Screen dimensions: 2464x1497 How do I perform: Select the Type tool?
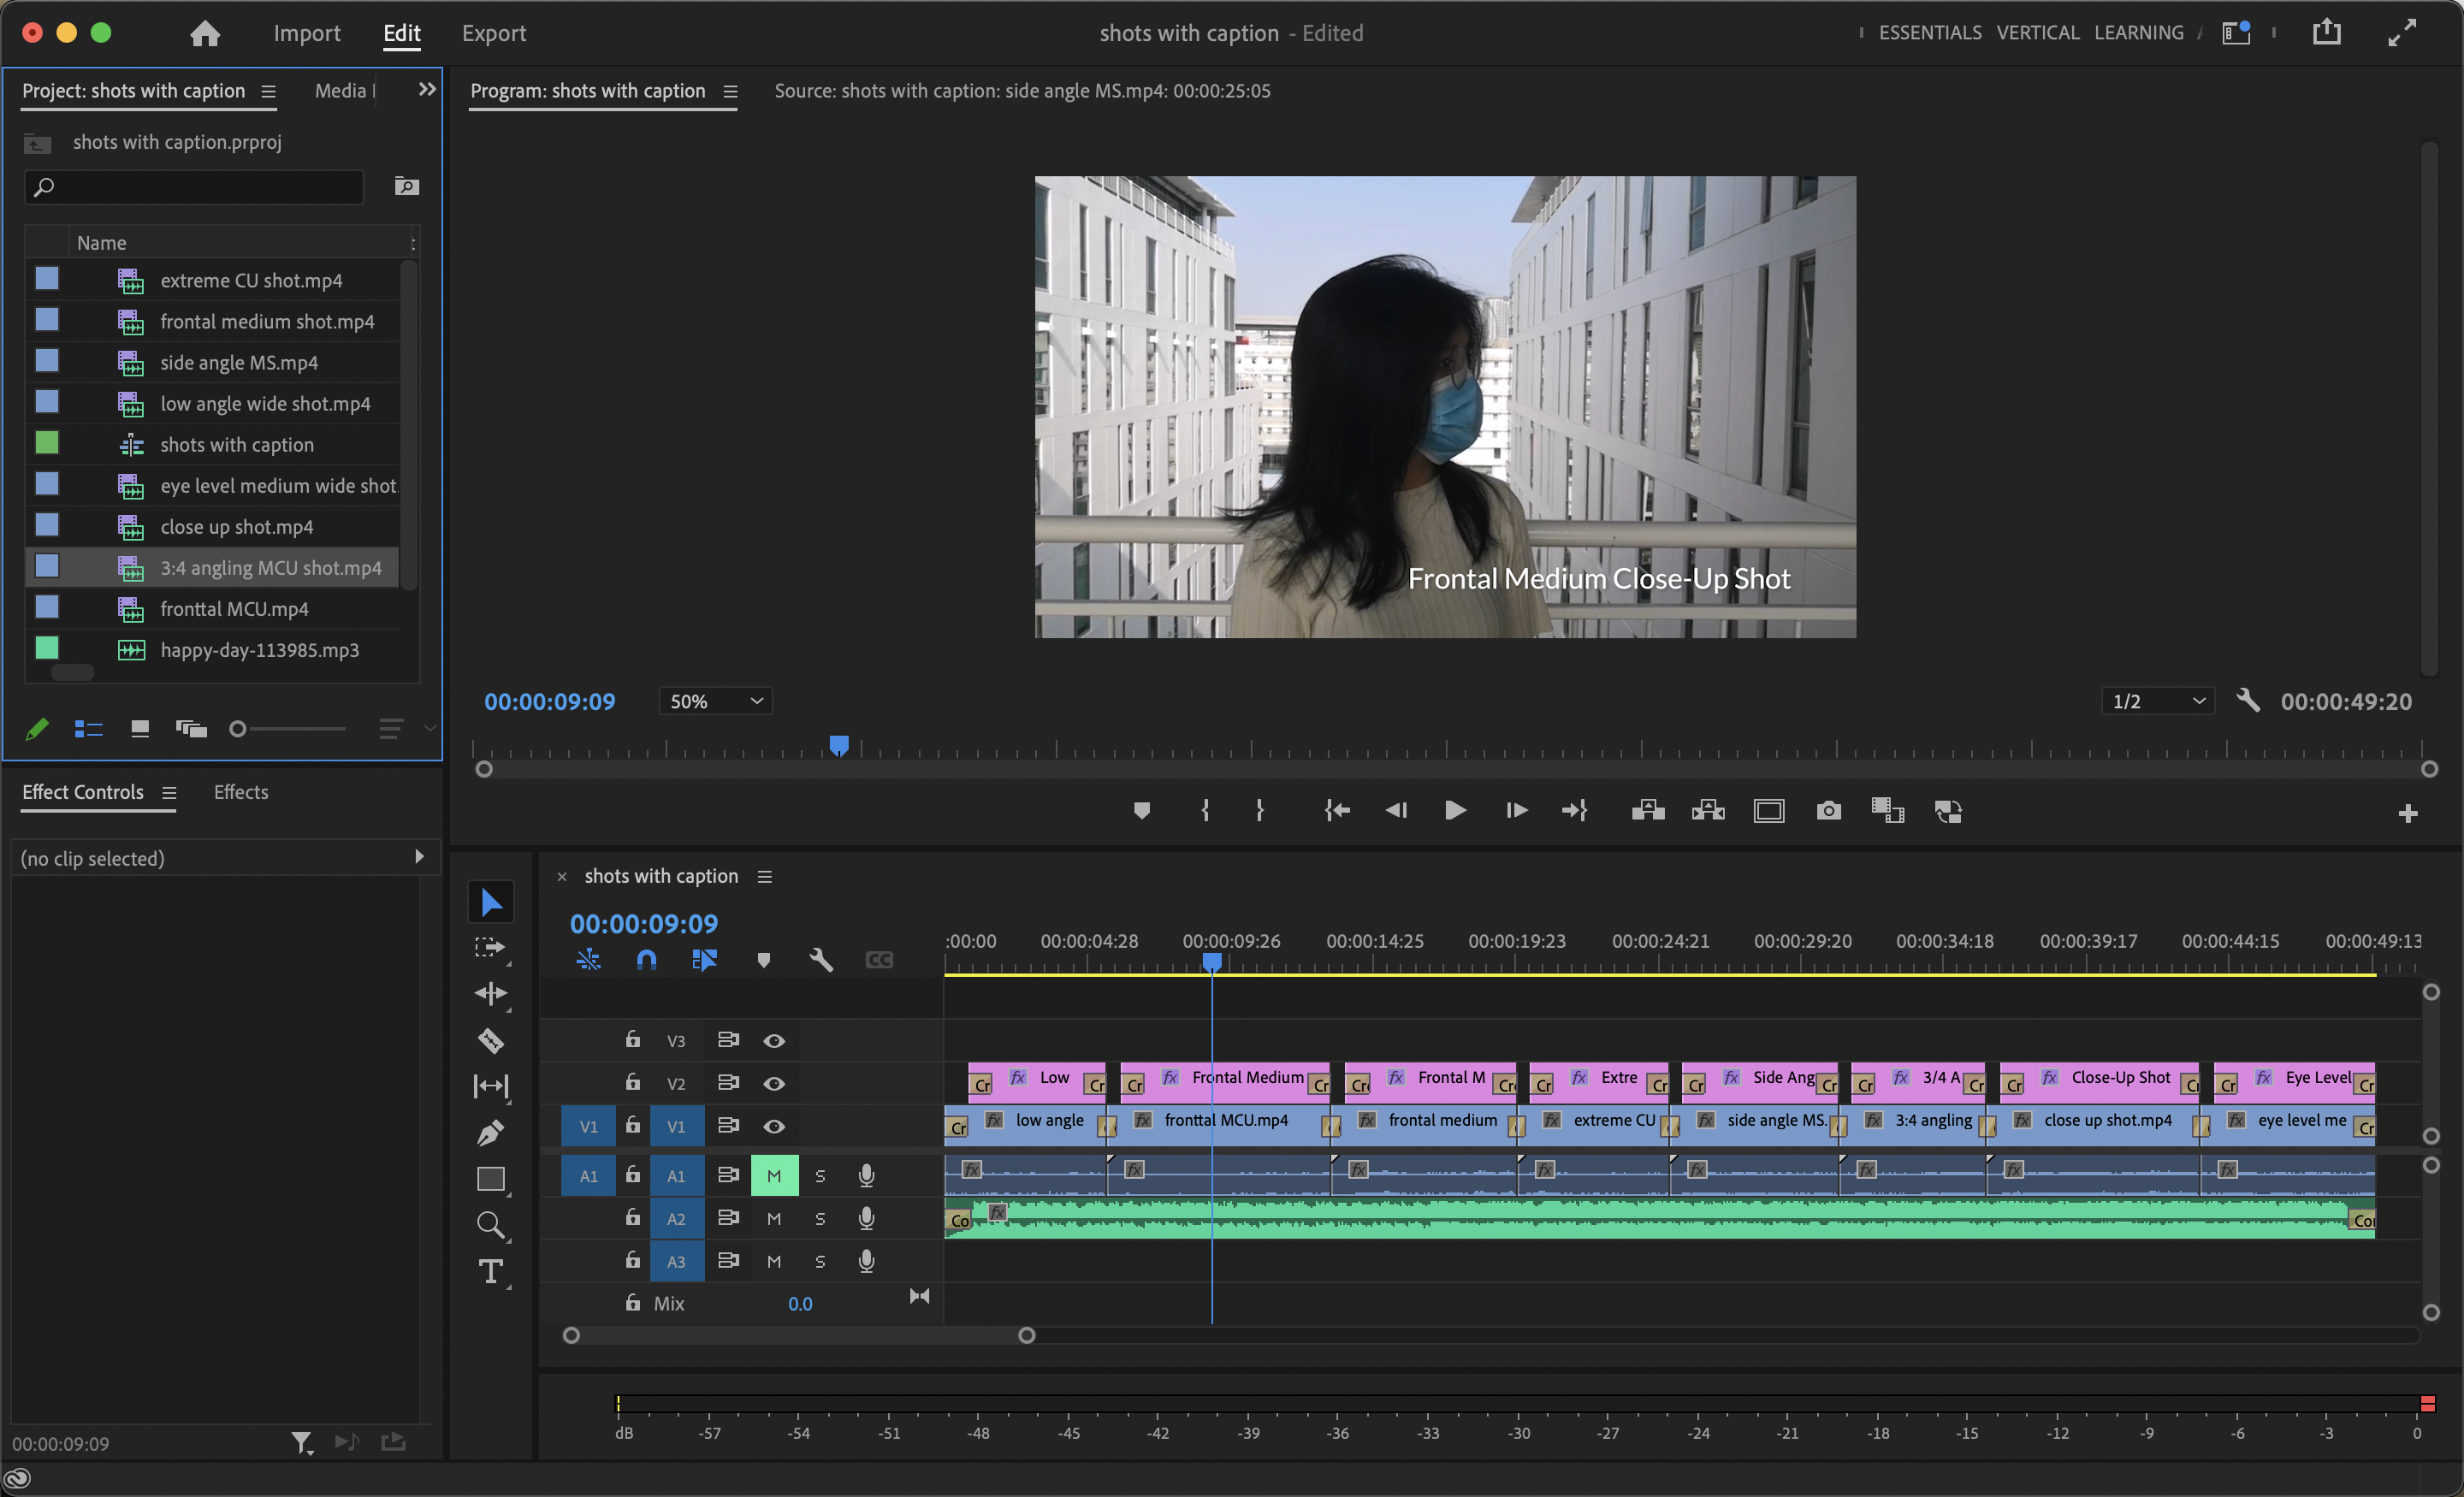(490, 1272)
